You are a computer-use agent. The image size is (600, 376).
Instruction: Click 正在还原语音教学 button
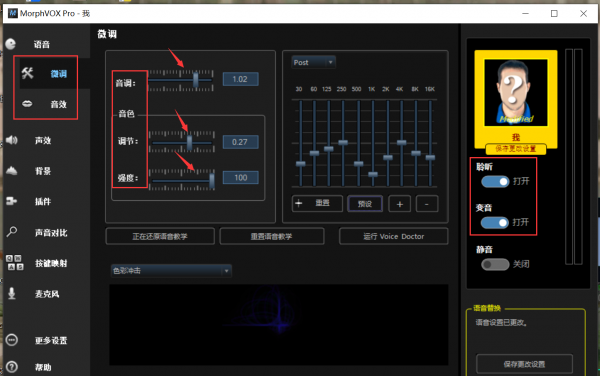(160, 236)
